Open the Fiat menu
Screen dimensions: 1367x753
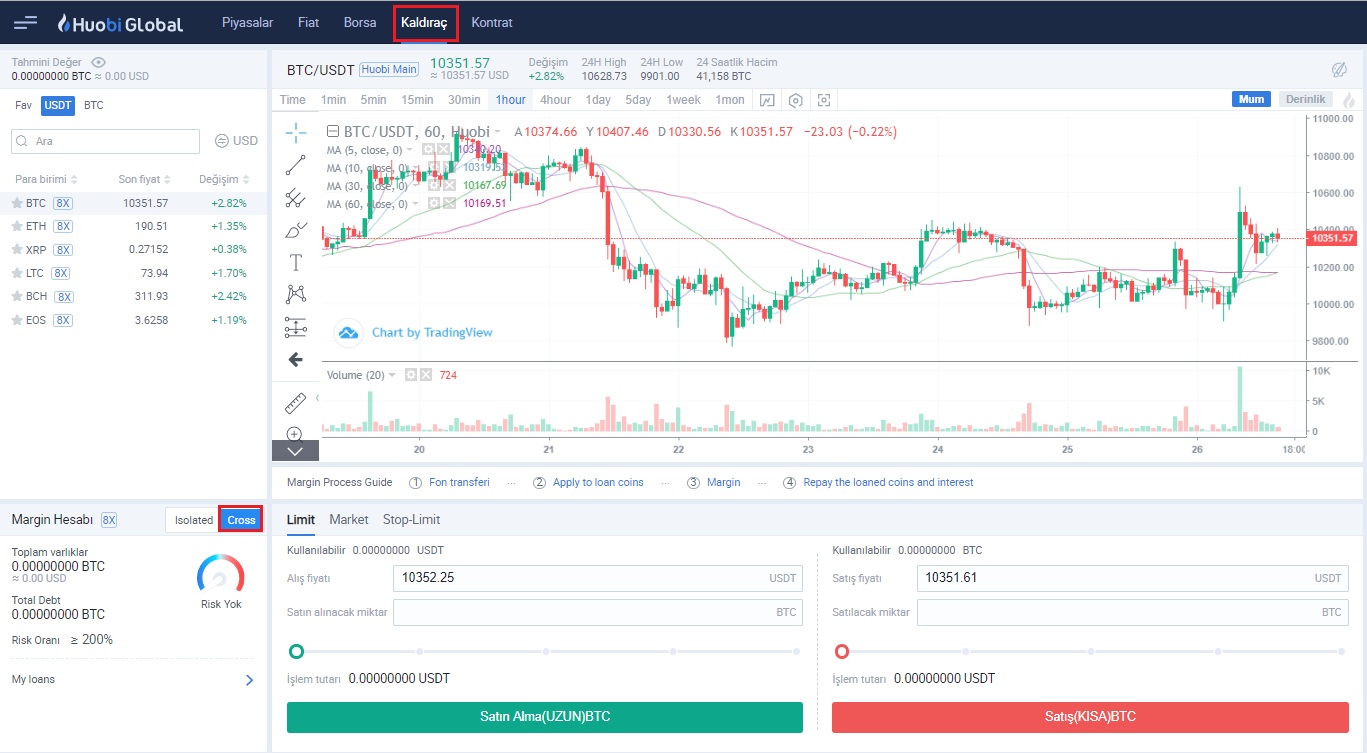click(x=309, y=22)
